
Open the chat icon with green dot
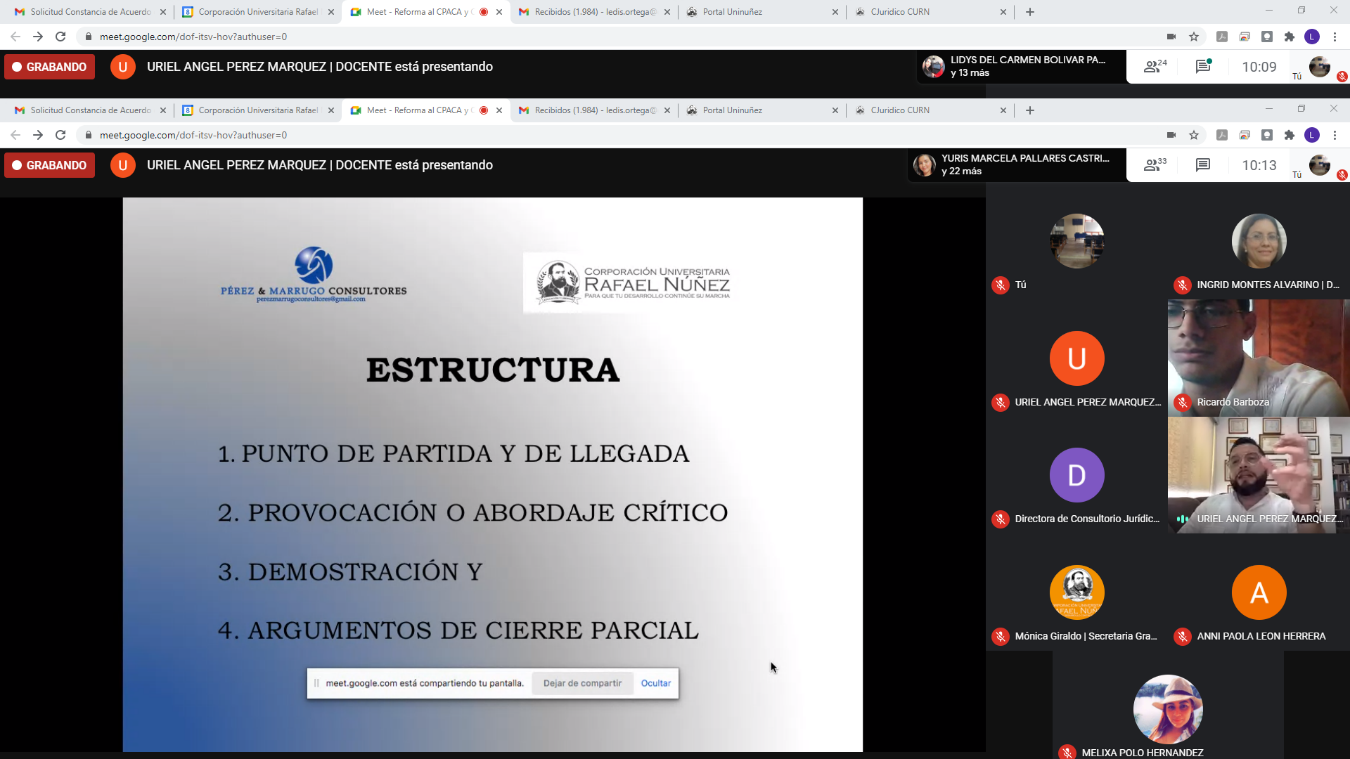pos(1203,67)
